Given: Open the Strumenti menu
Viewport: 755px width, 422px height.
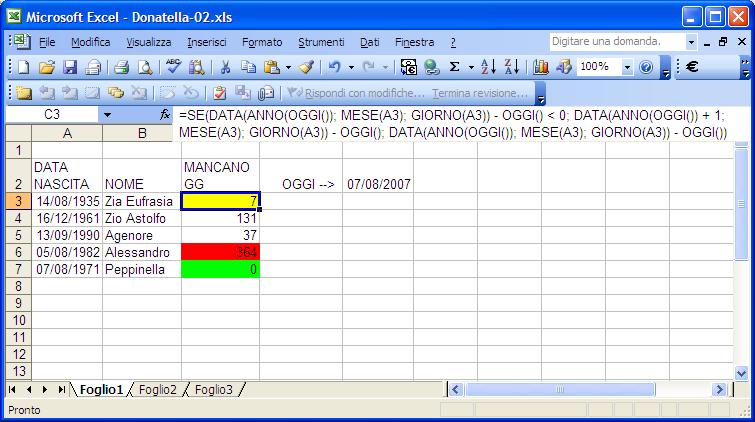Looking at the screenshot, I should [321, 42].
